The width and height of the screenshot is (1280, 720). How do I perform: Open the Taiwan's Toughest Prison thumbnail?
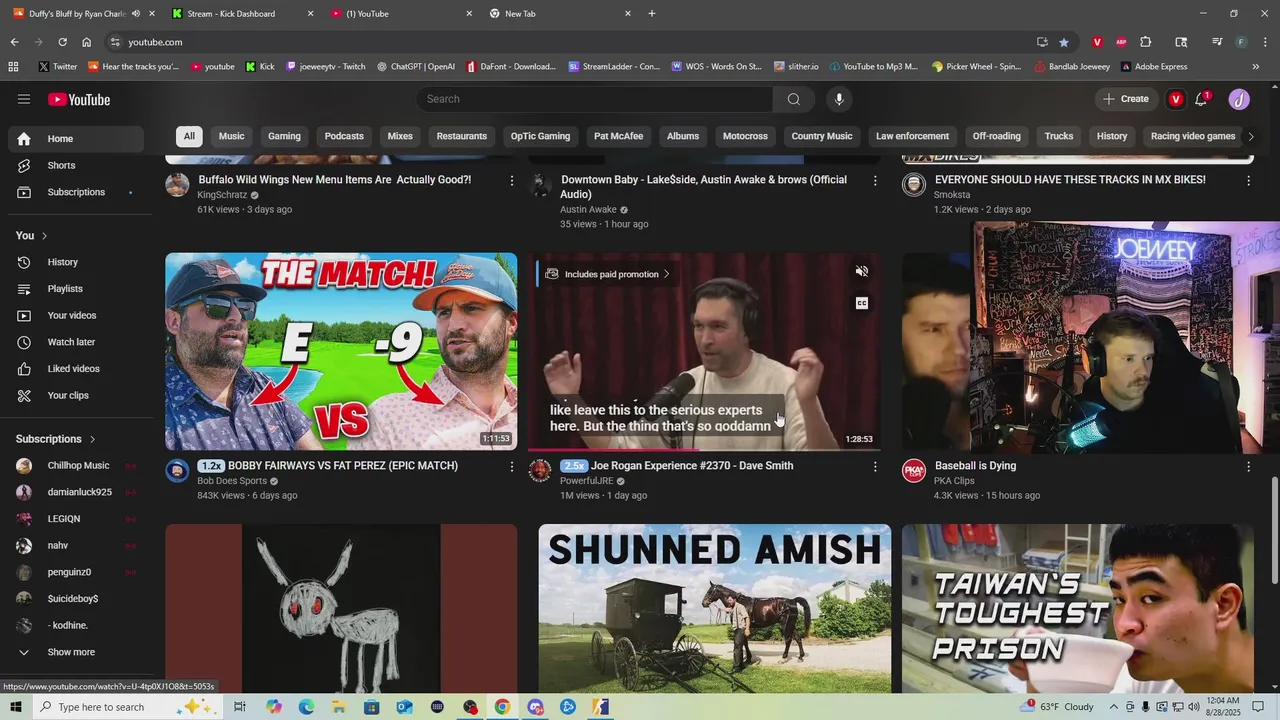1077,609
